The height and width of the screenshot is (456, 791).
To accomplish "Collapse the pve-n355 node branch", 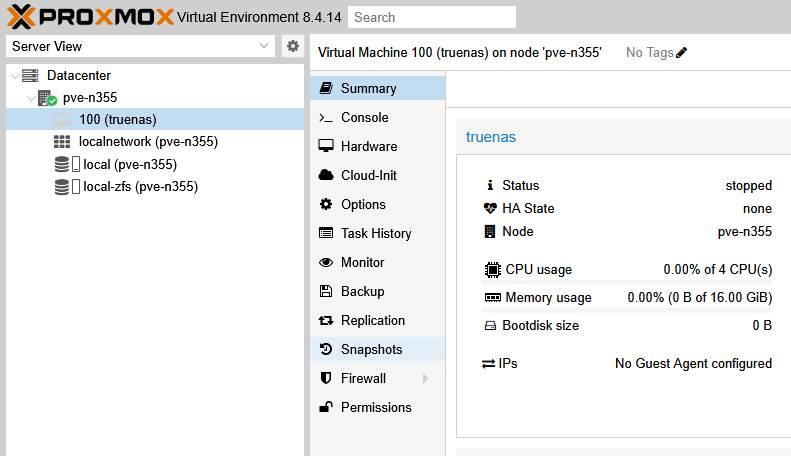I will (30, 98).
